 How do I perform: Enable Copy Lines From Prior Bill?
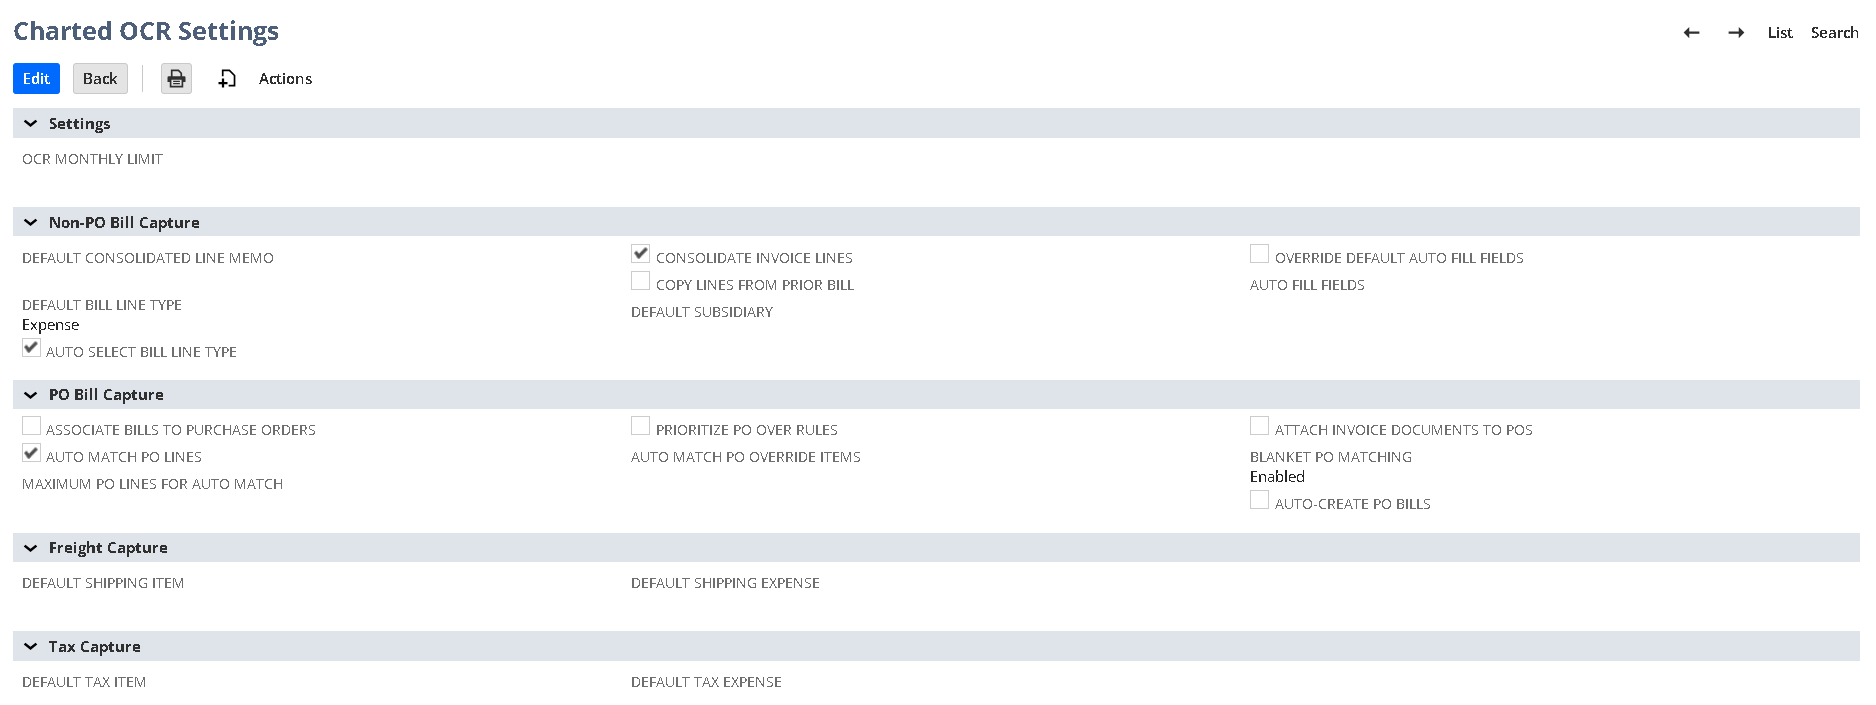641,281
